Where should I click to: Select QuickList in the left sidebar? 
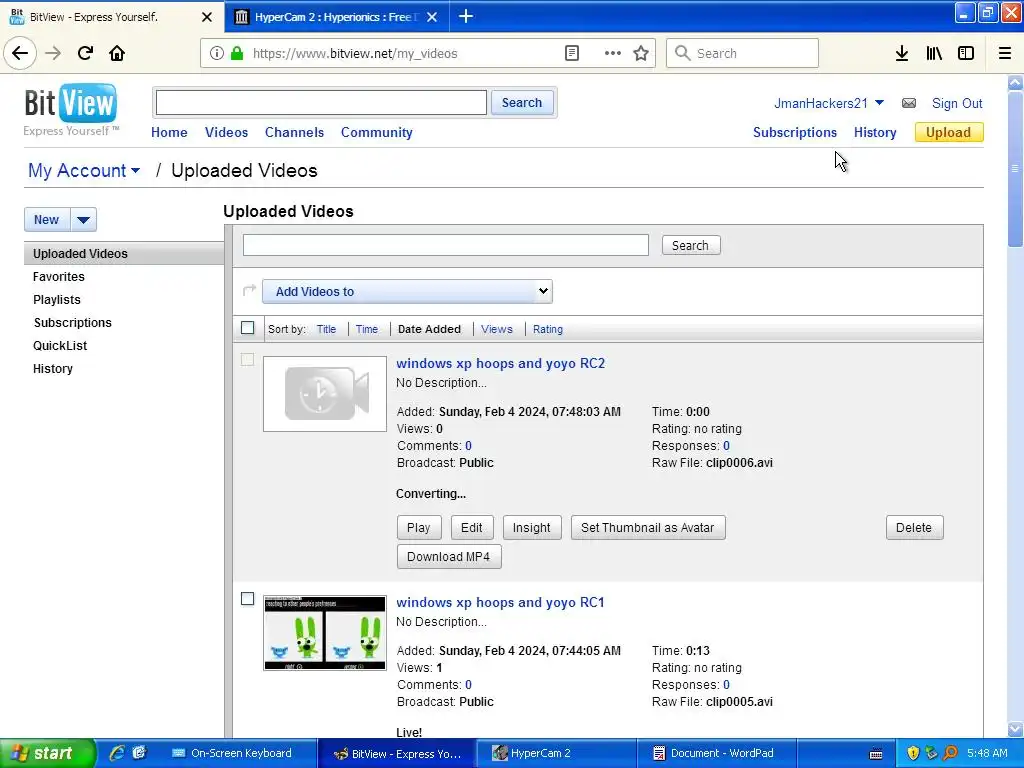[x=60, y=345]
